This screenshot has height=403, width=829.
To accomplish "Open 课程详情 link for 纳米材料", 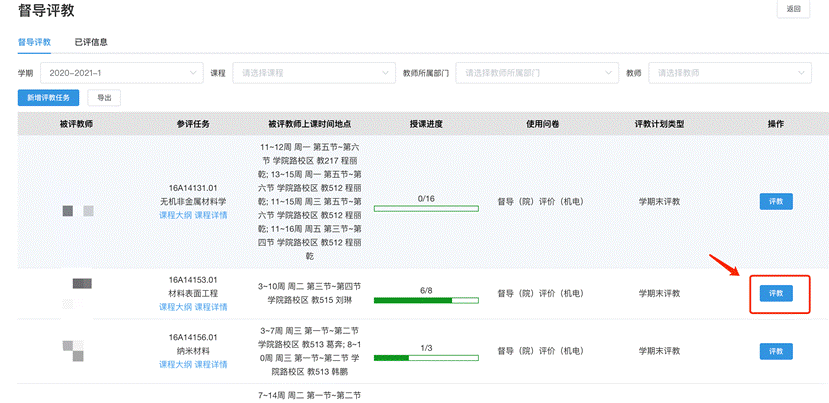I will (x=211, y=365).
